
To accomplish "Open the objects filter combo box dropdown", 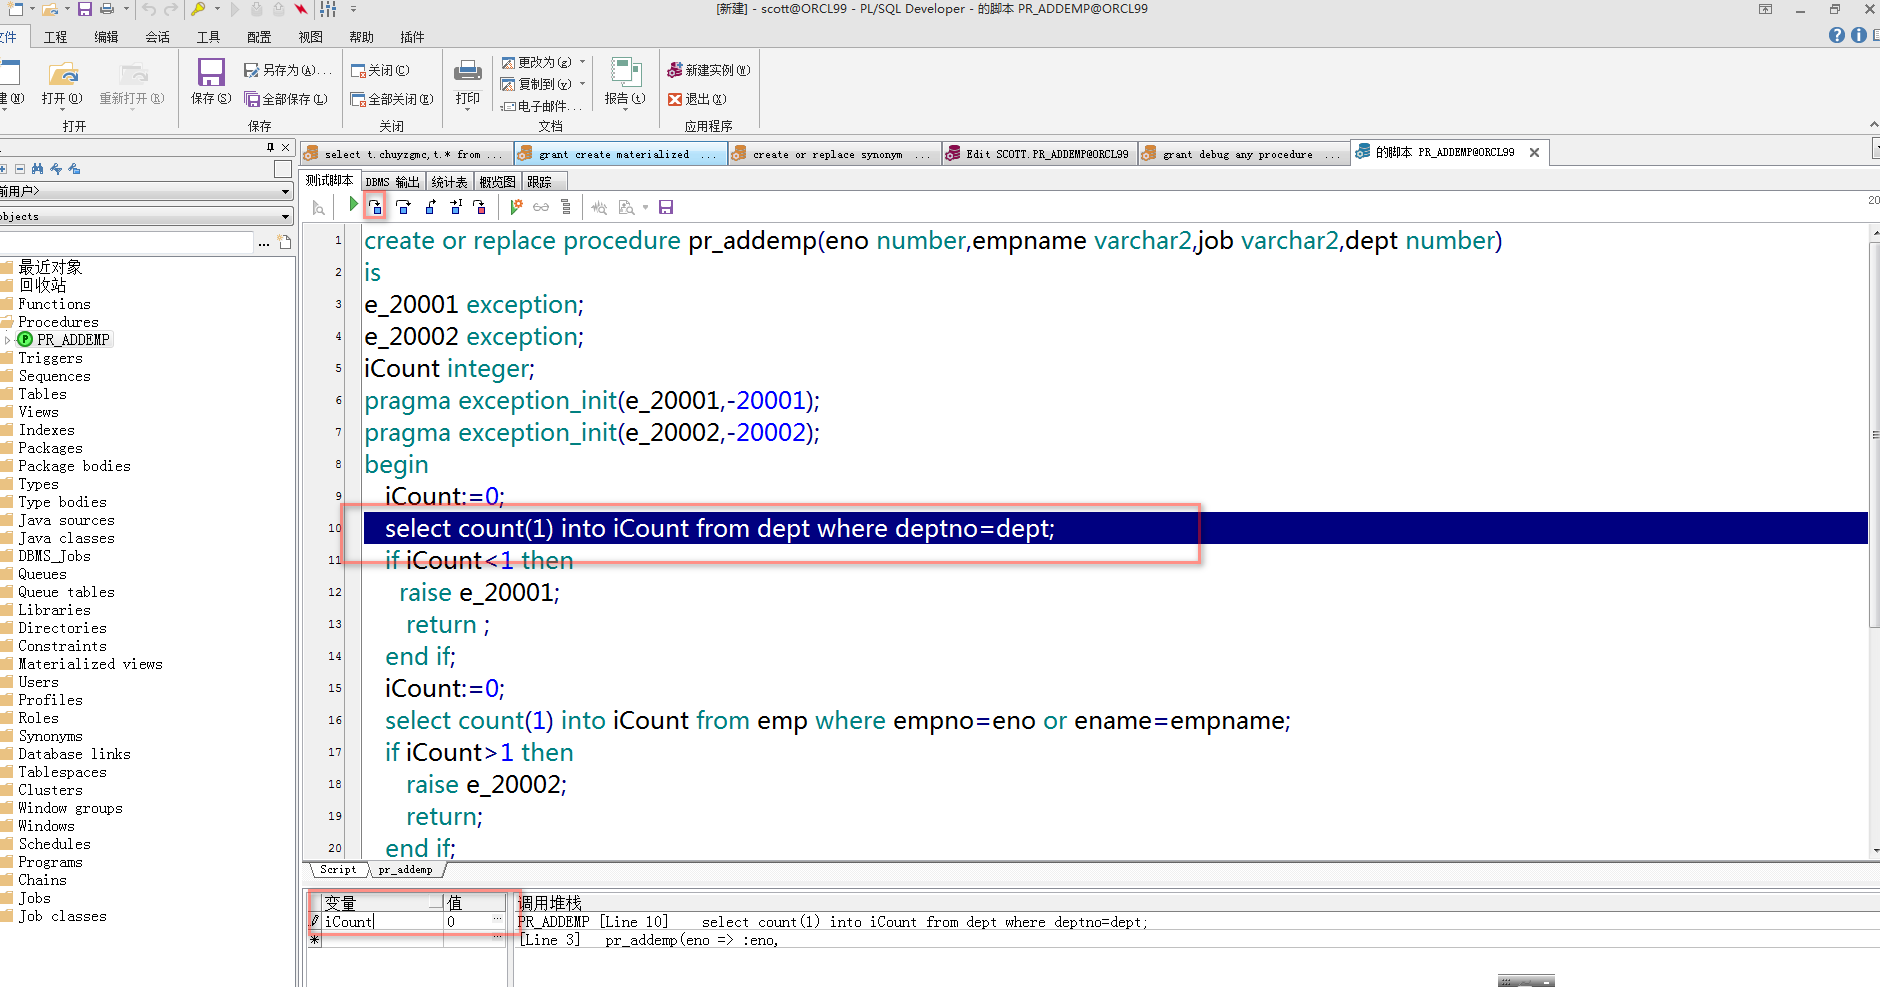I will tap(285, 216).
